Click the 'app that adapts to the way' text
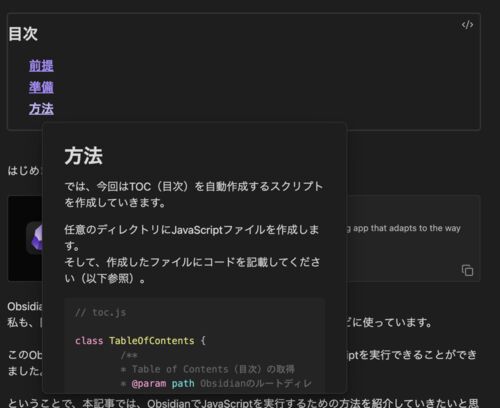The height and width of the screenshot is (408, 500). tap(407, 228)
